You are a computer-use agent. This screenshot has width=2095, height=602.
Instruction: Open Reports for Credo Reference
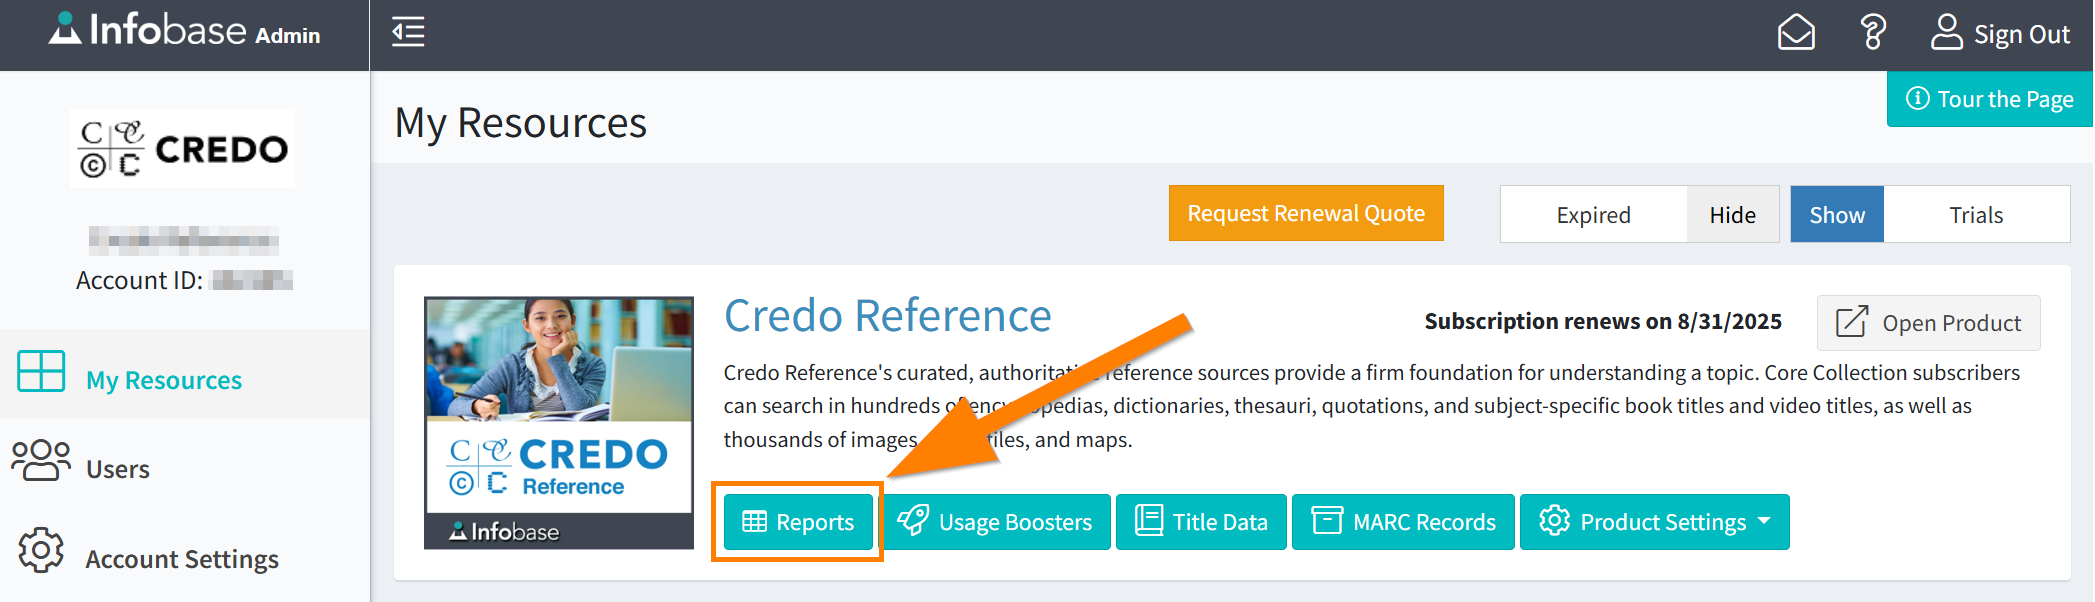(x=798, y=522)
